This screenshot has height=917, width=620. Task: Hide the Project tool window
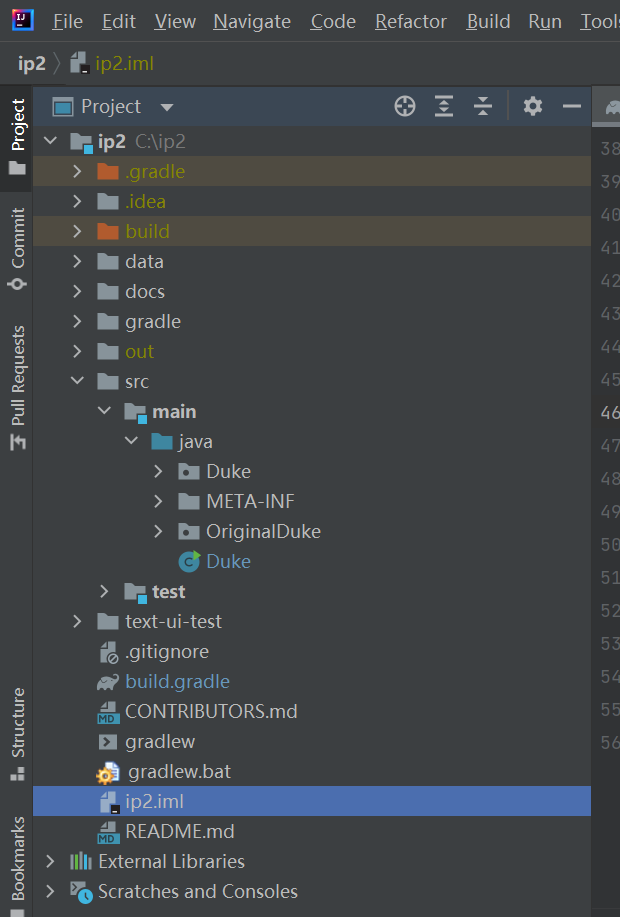(x=572, y=106)
